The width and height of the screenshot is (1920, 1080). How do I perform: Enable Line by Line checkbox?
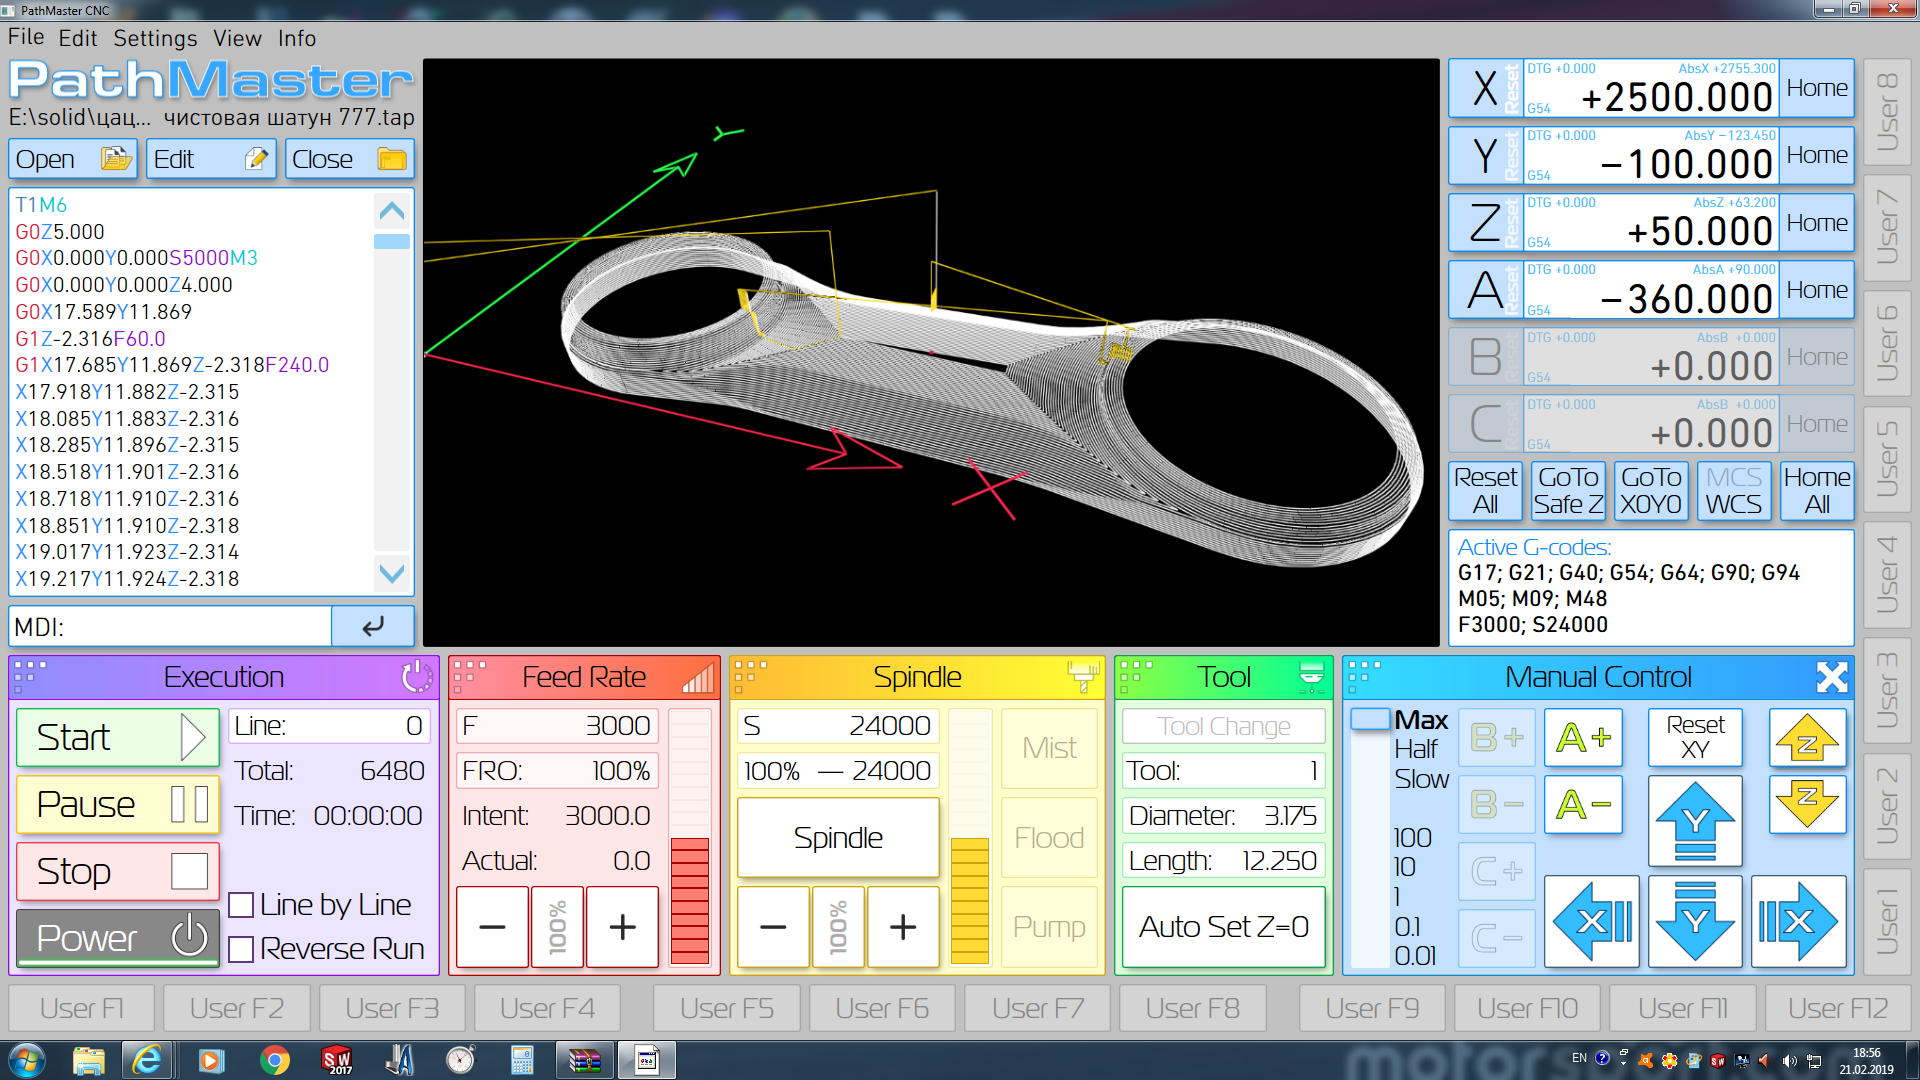click(241, 905)
